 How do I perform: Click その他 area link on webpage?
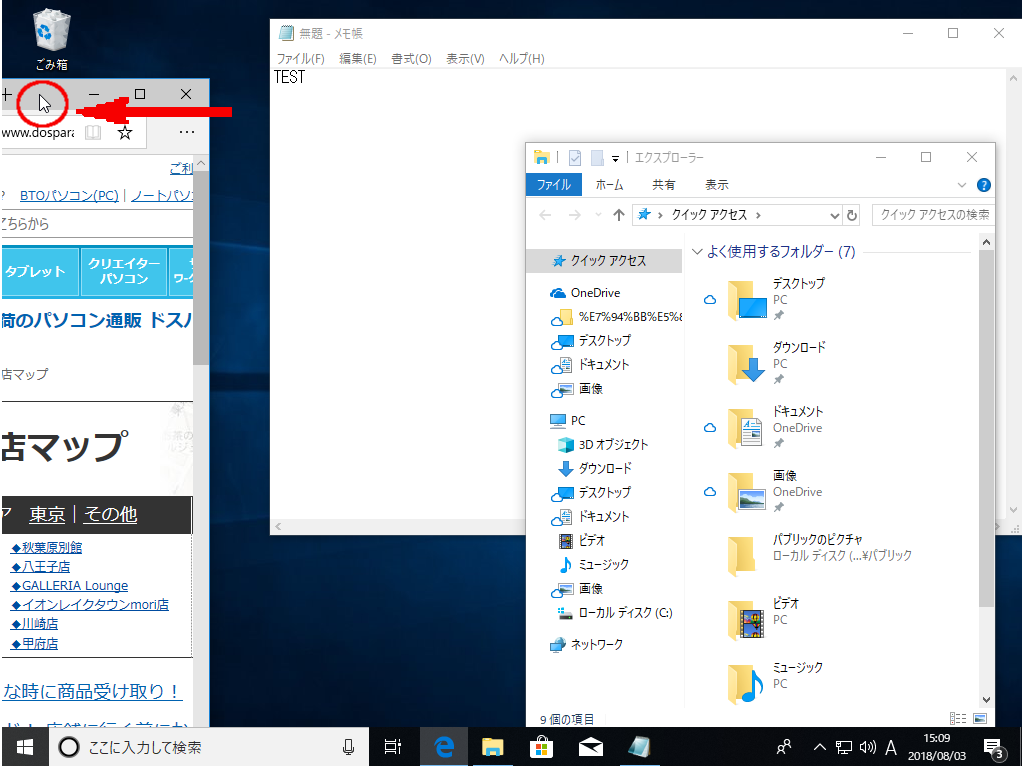tap(110, 514)
